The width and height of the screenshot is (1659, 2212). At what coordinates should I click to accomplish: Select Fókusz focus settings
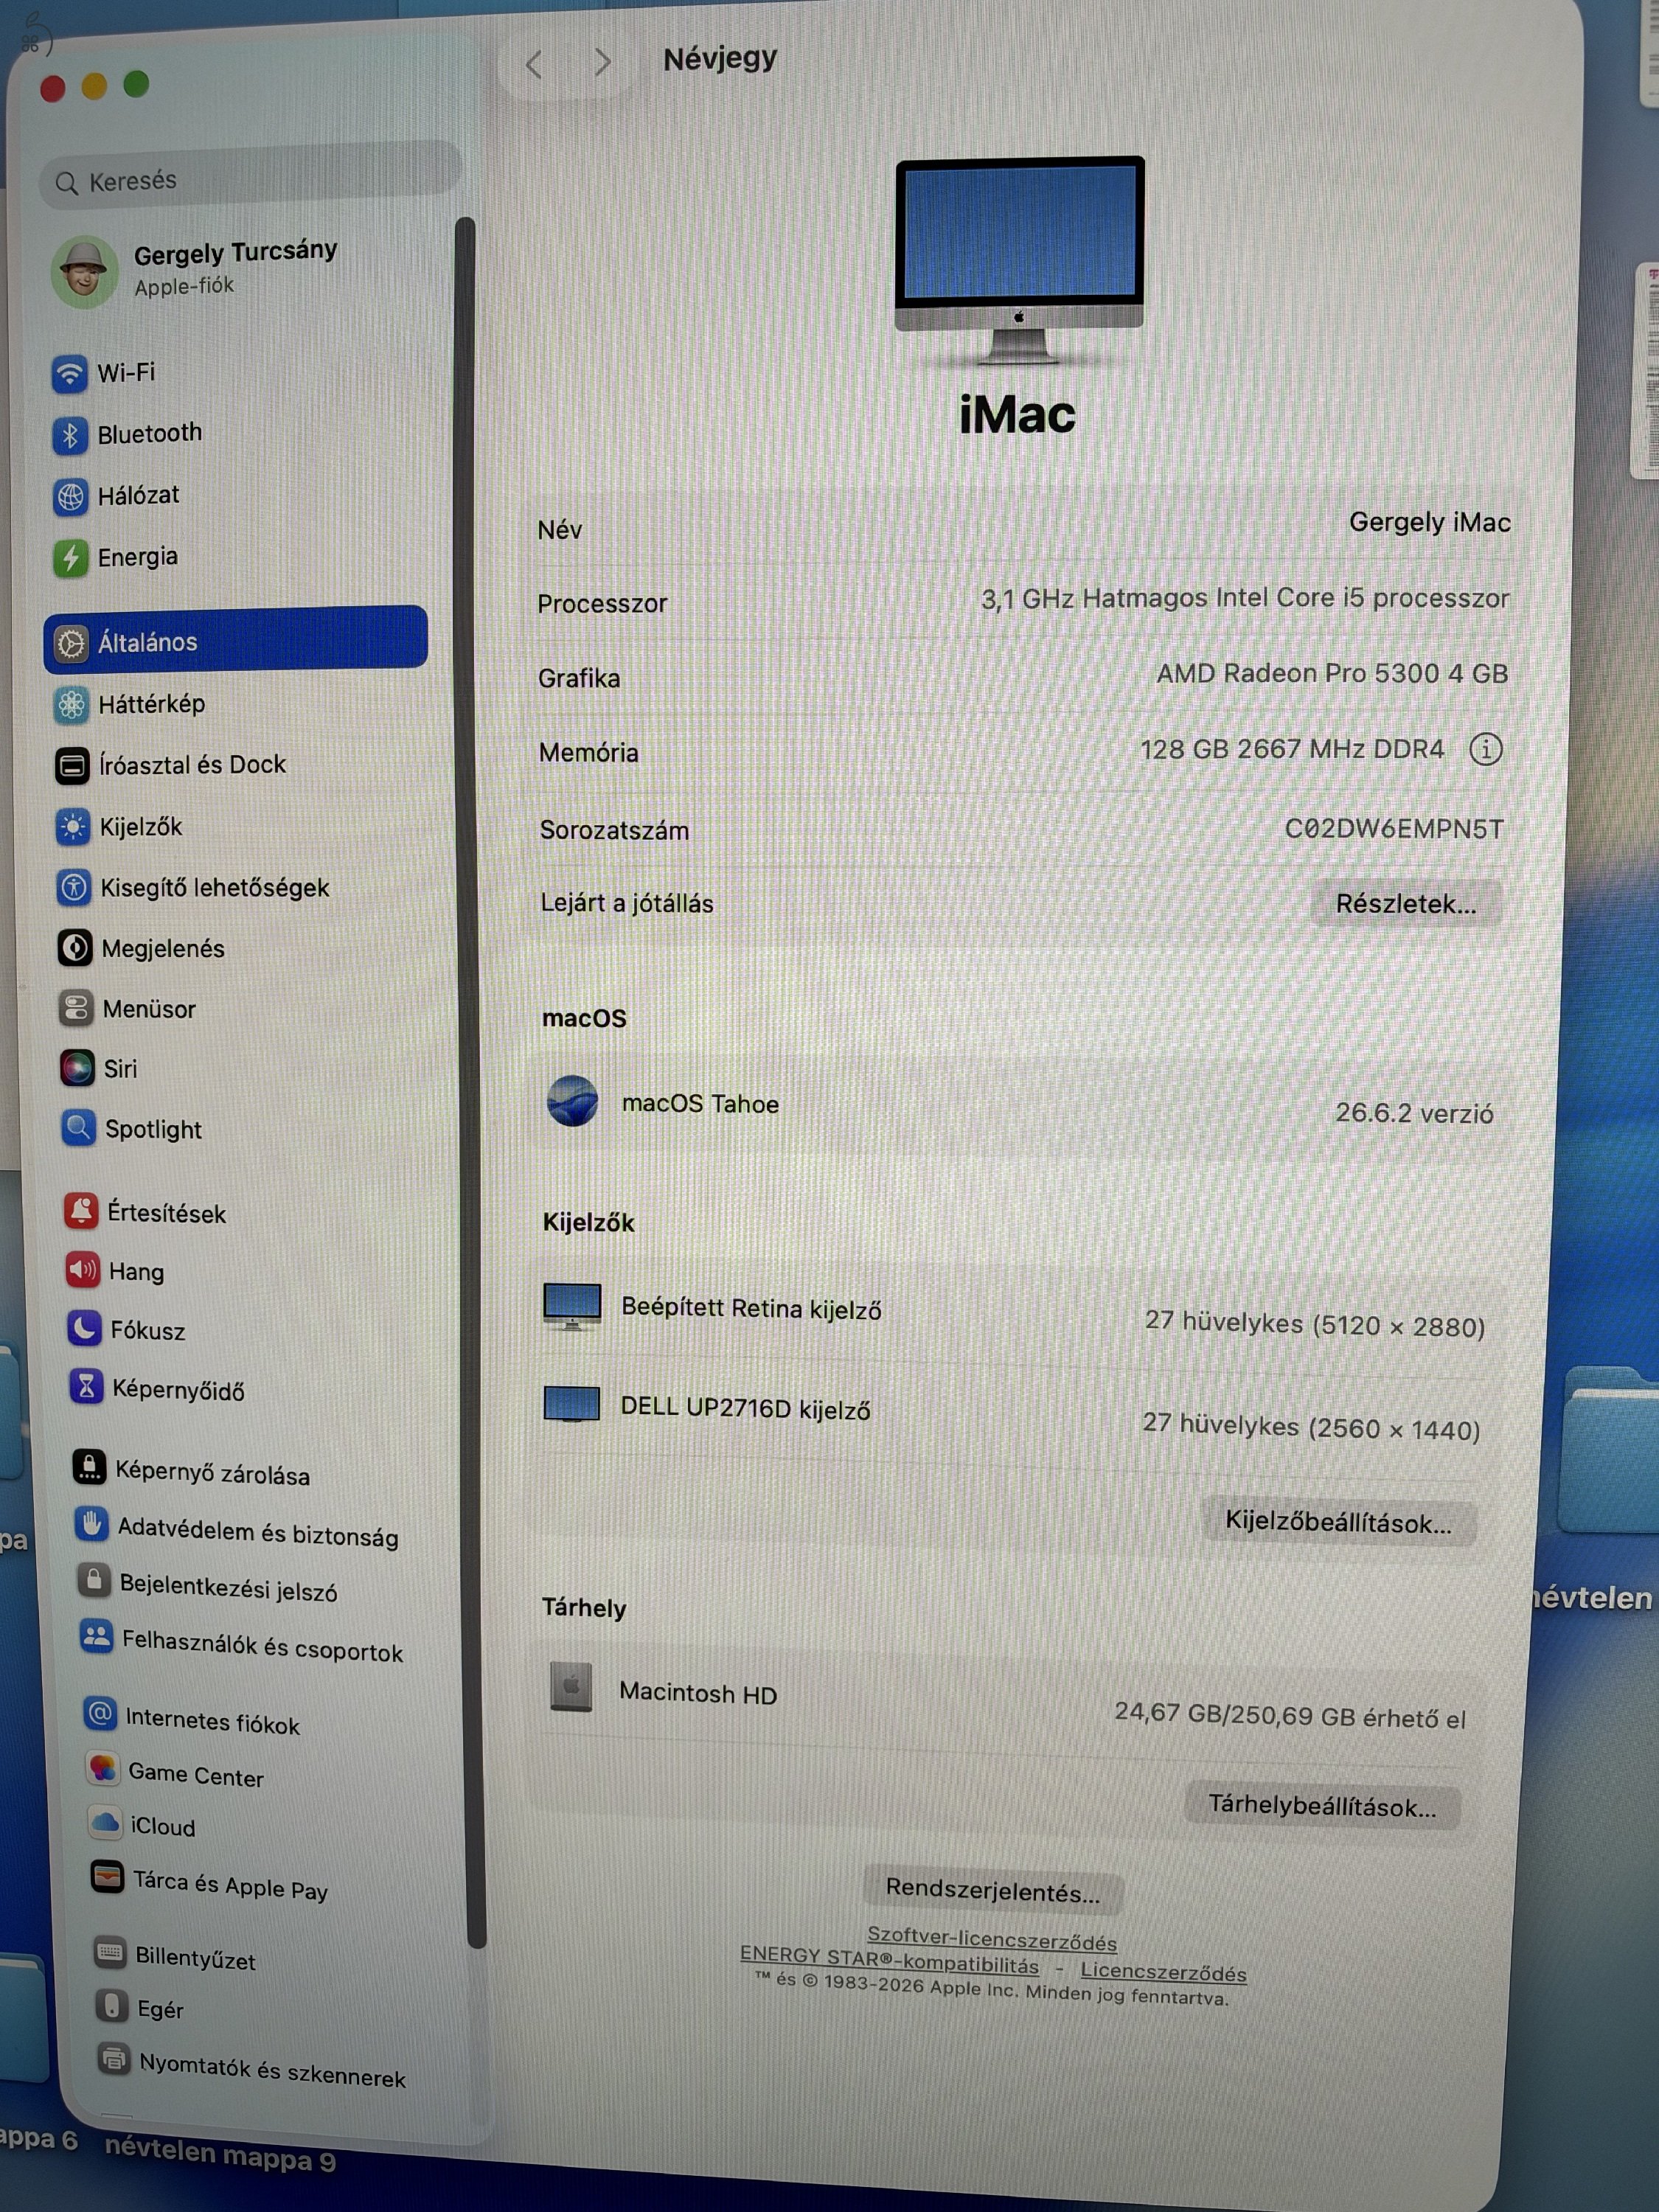pos(127,1329)
